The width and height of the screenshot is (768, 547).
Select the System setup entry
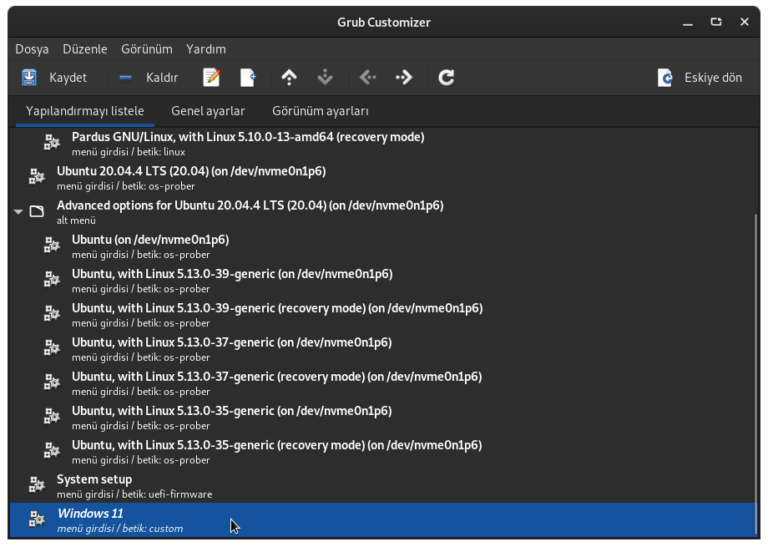[94, 480]
